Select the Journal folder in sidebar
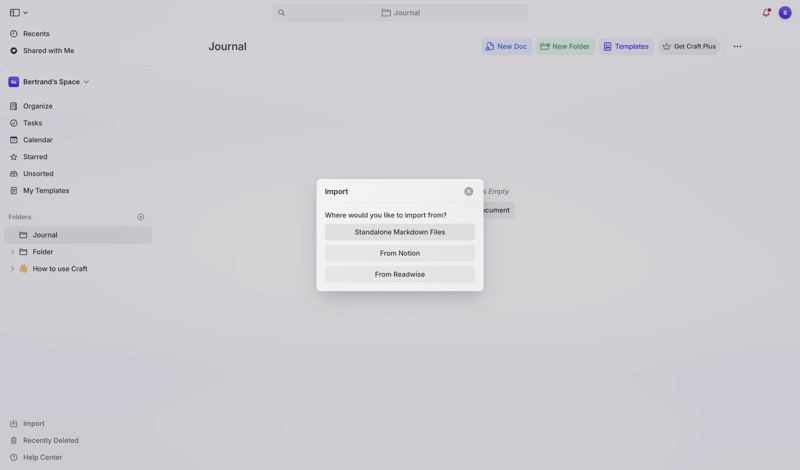The height and width of the screenshot is (470, 800). tap(45, 235)
